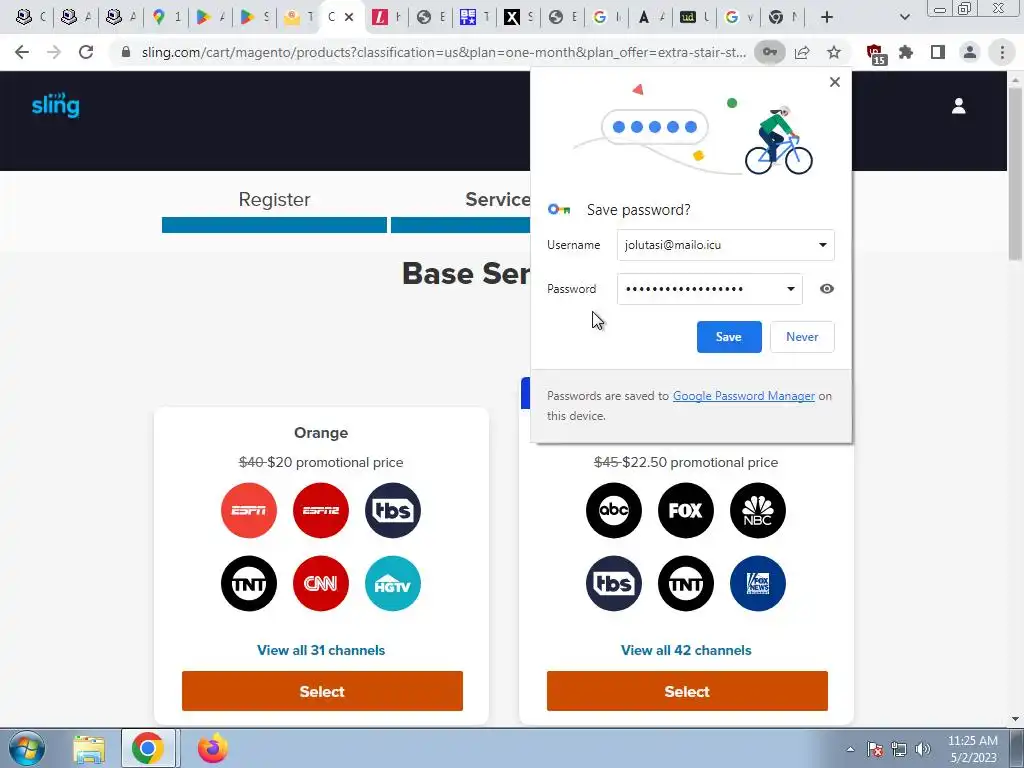Viewport: 1024px width, 768px height.
Task: Bookmark this page with the star icon
Action: (834, 52)
